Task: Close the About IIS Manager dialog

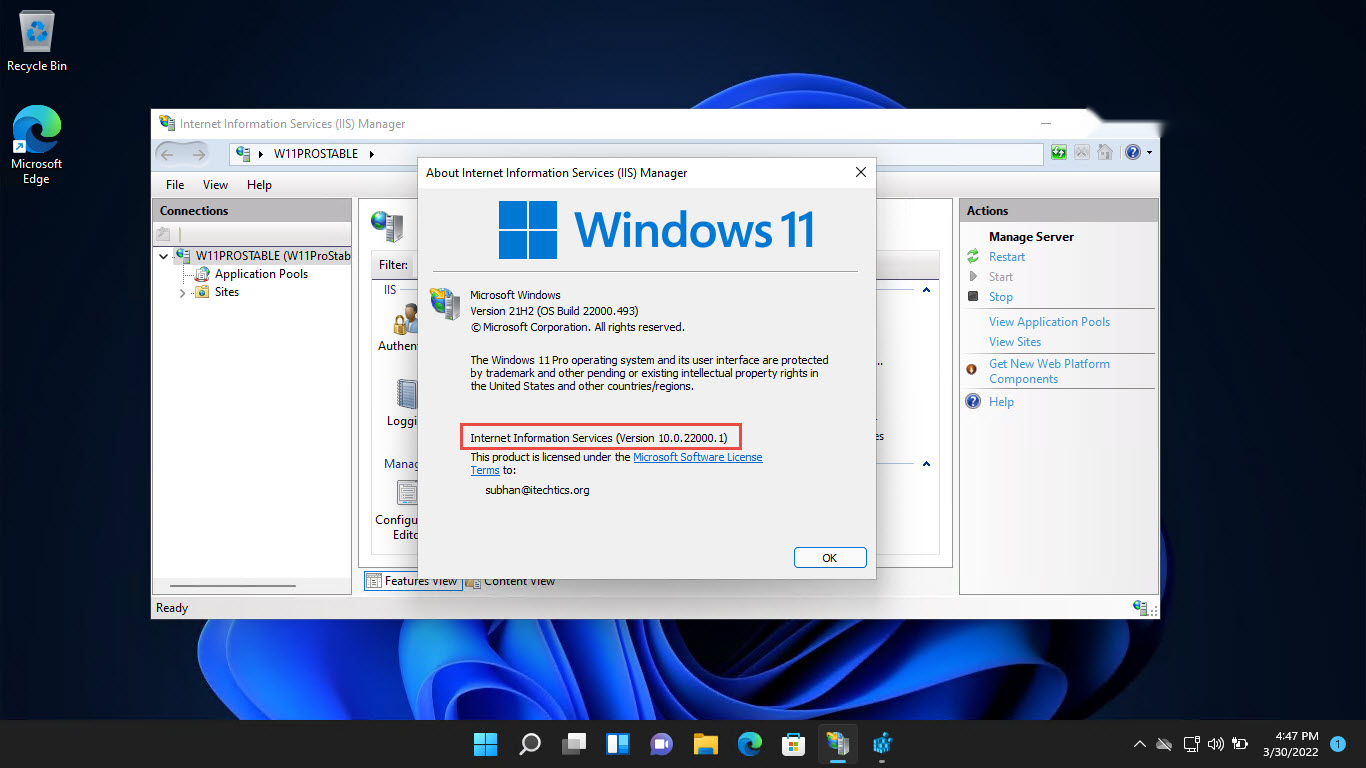Action: coord(860,172)
